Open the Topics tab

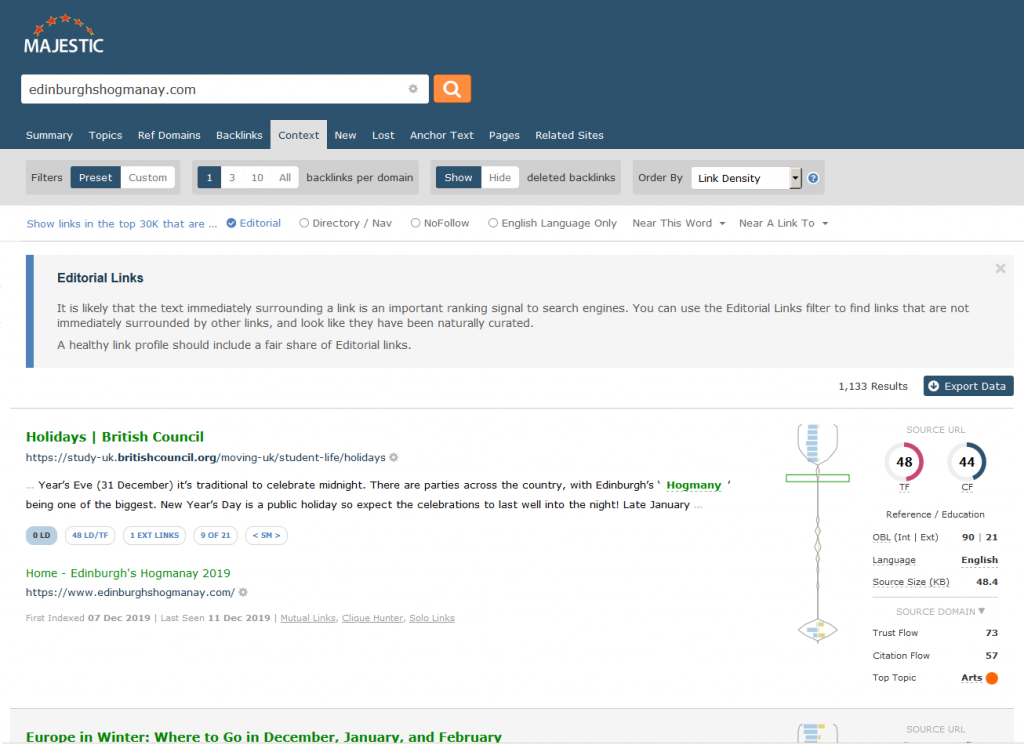[x=105, y=135]
